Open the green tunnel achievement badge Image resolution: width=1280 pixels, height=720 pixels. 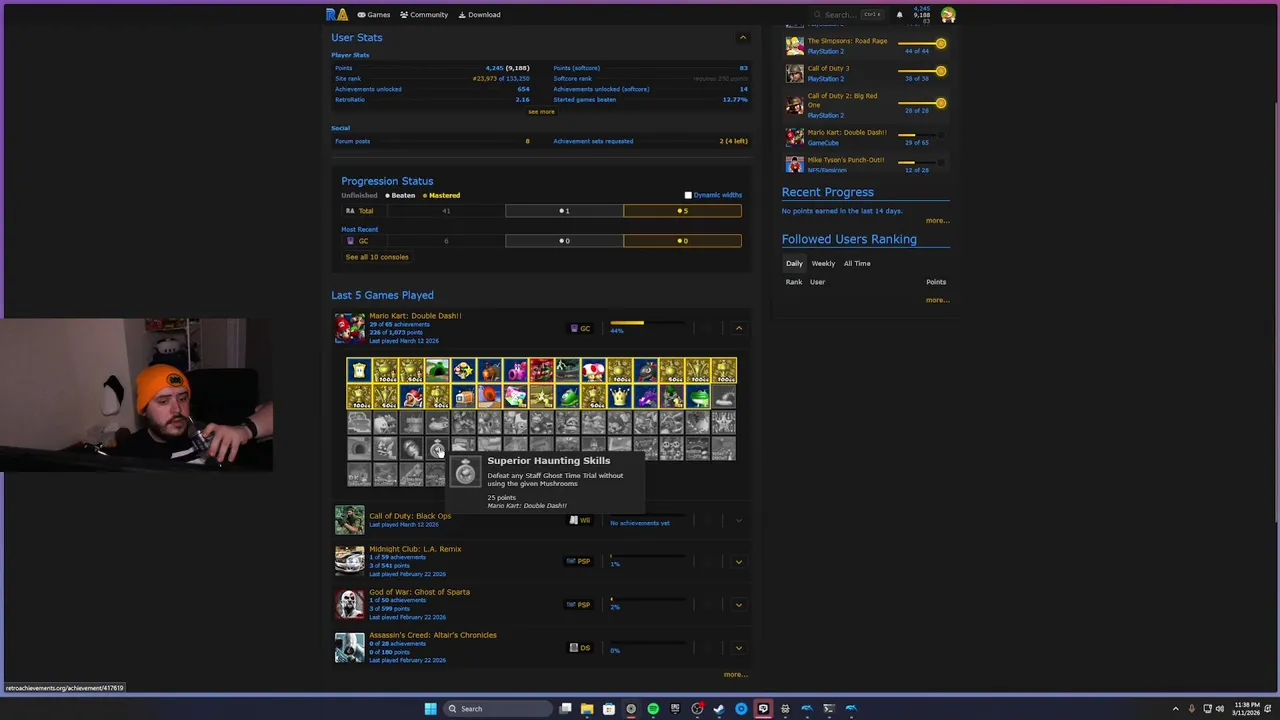(437, 371)
